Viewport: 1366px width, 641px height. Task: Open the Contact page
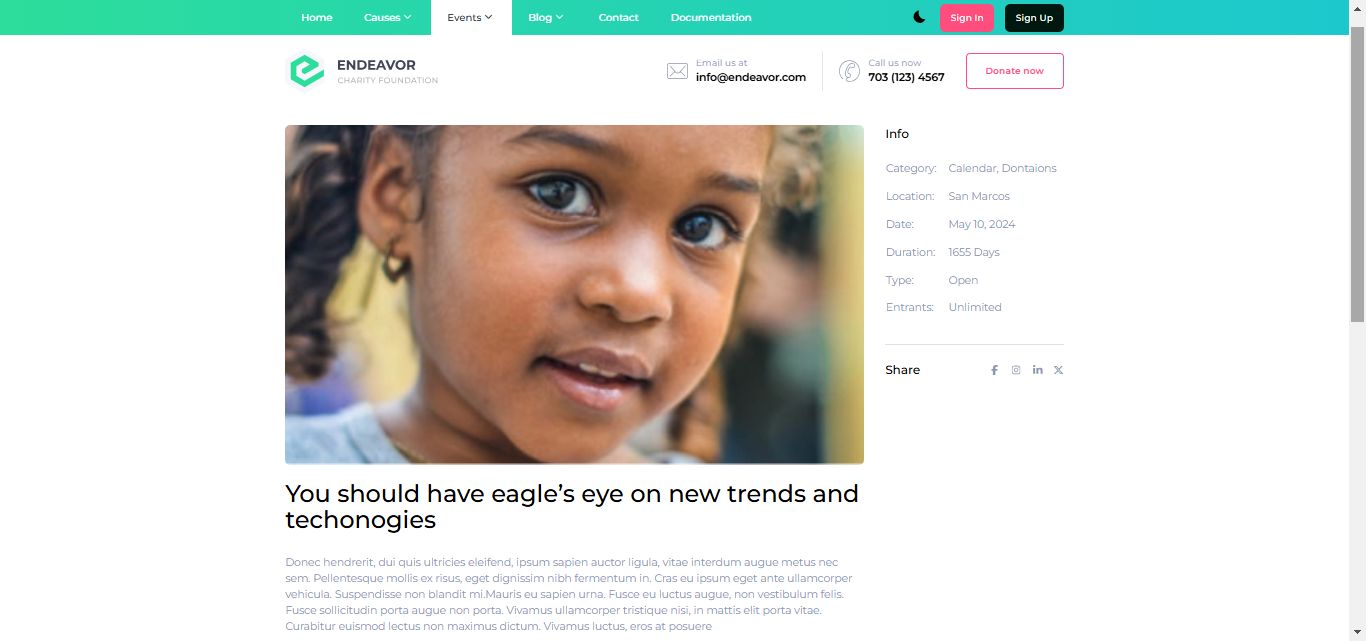[x=618, y=17]
